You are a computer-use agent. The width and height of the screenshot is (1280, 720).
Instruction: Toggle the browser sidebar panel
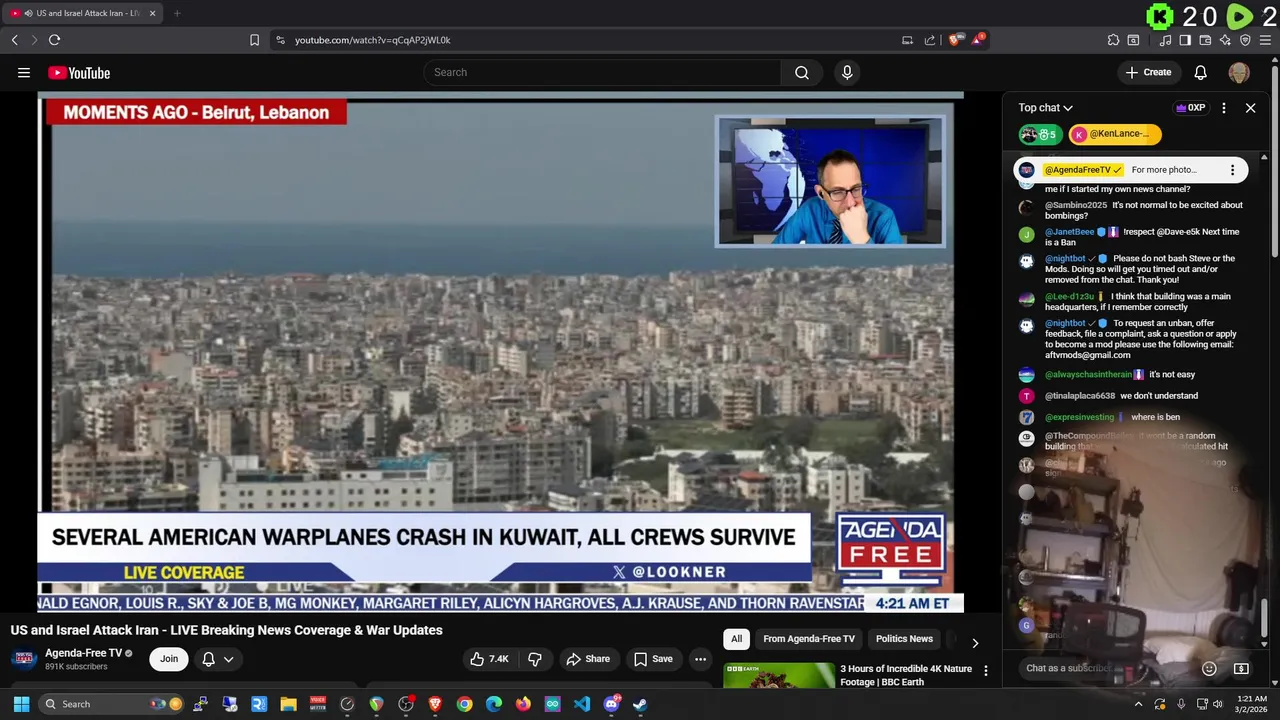click(x=1185, y=40)
